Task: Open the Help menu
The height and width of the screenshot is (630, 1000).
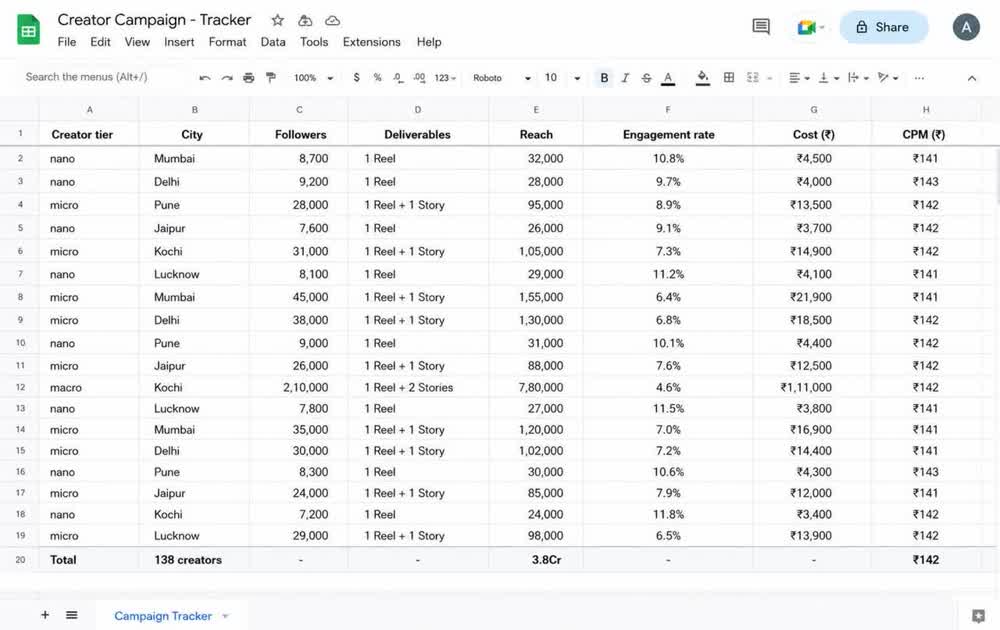Action: (x=429, y=42)
